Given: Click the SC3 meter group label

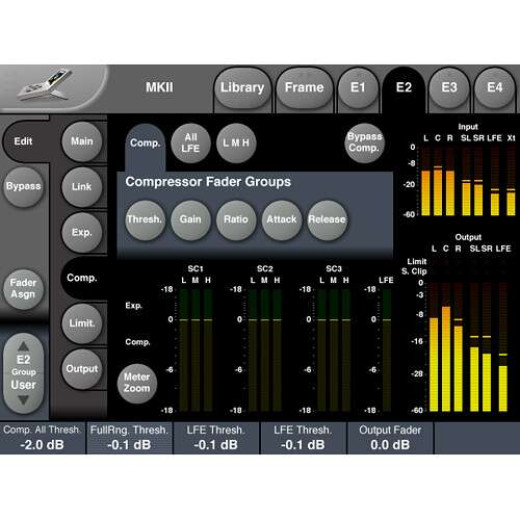Looking at the screenshot, I should point(334,269).
